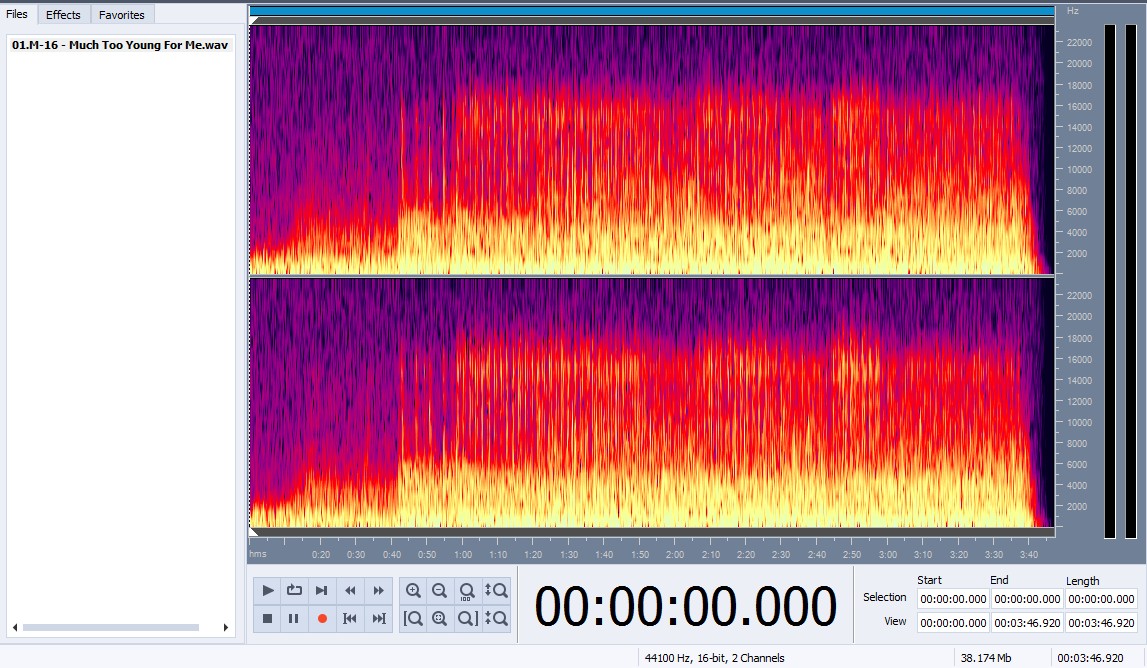
Task: Click the View Length time field
Action: (1101, 623)
